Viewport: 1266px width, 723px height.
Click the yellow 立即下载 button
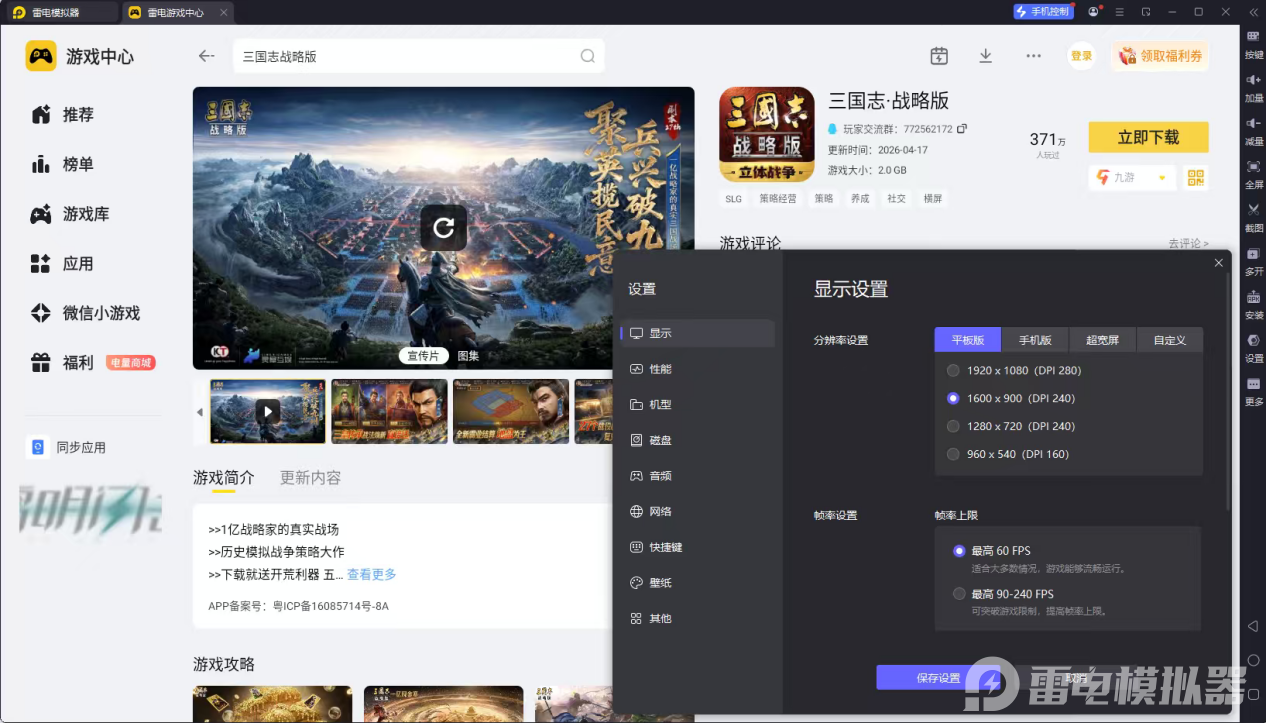(x=1148, y=137)
